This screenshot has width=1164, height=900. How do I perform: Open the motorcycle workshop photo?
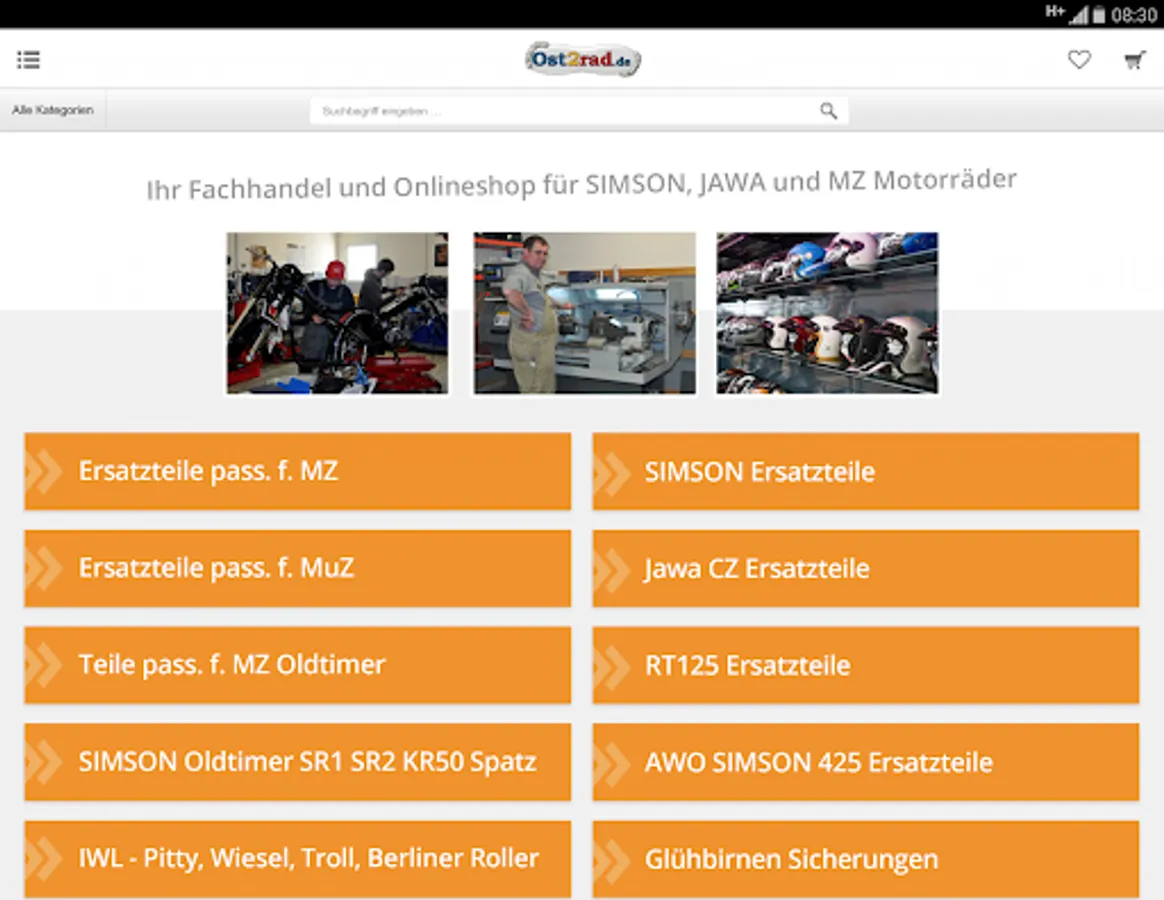pyautogui.click(x=337, y=313)
